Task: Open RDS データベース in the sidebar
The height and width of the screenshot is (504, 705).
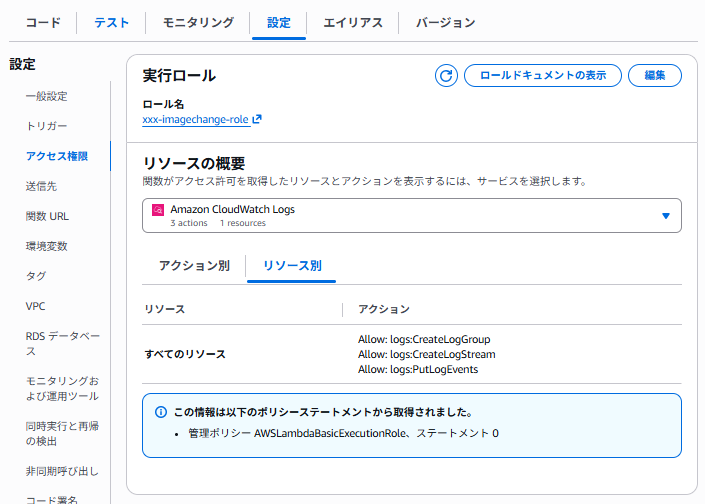Action: pos(63,343)
